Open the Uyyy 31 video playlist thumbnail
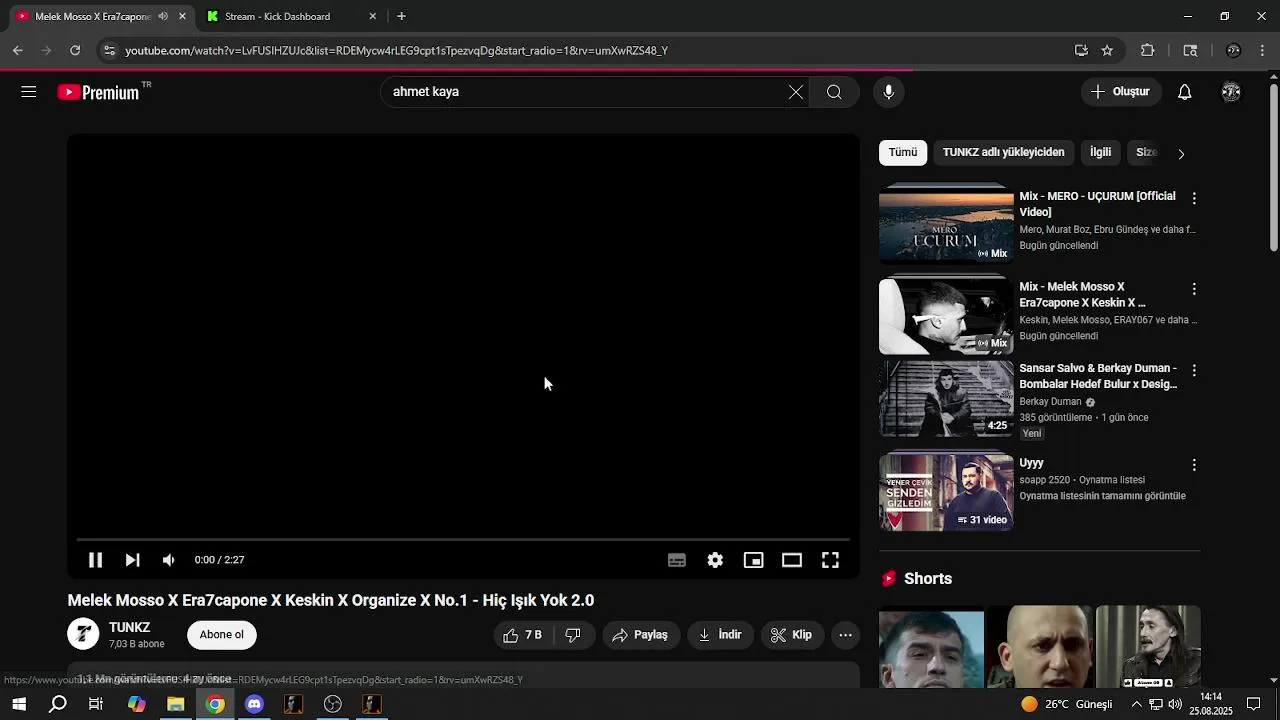The image size is (1280, 720). 946,493
